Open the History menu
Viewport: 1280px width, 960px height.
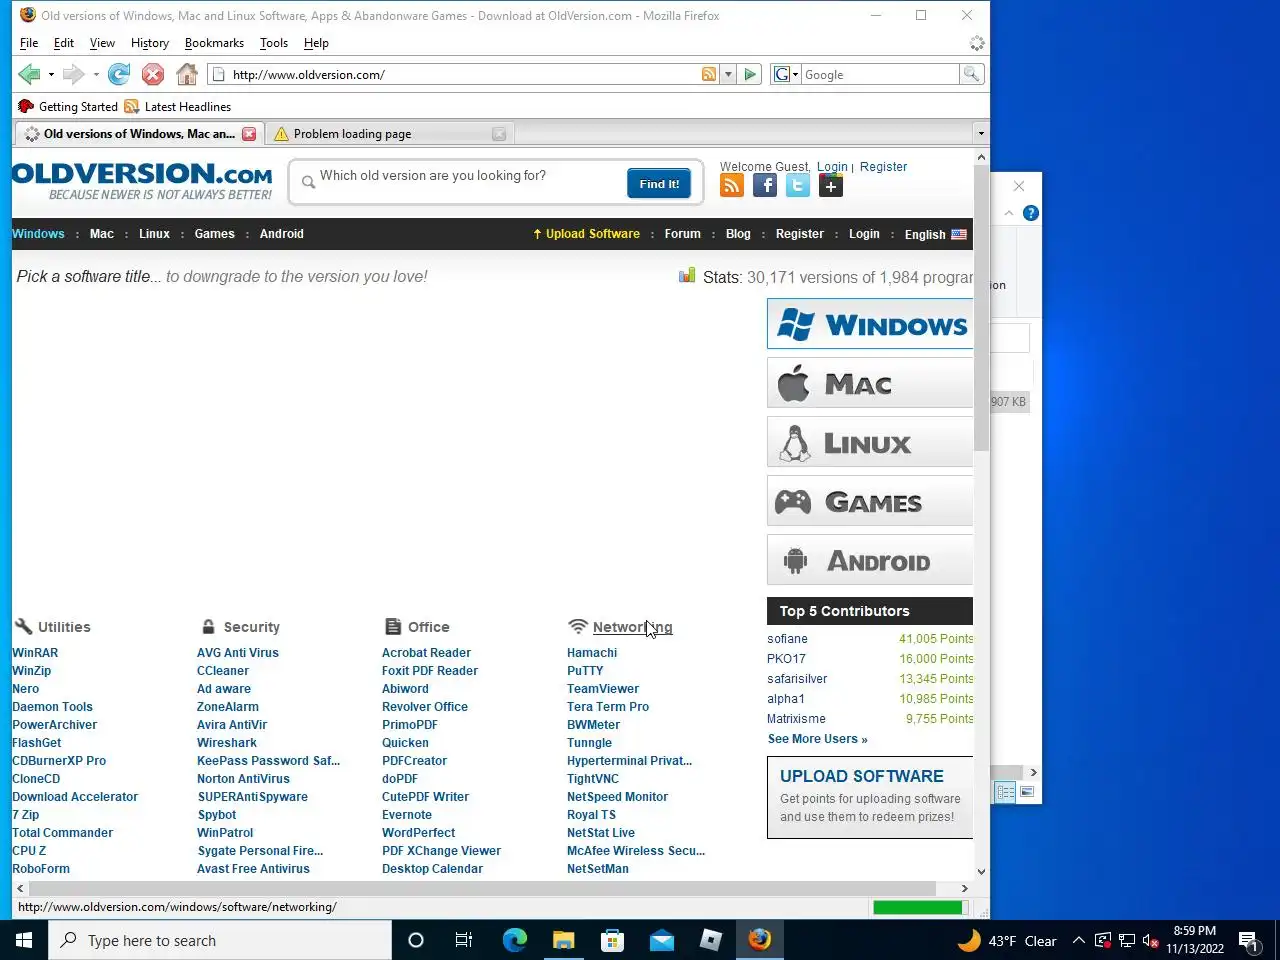point(150,43)
